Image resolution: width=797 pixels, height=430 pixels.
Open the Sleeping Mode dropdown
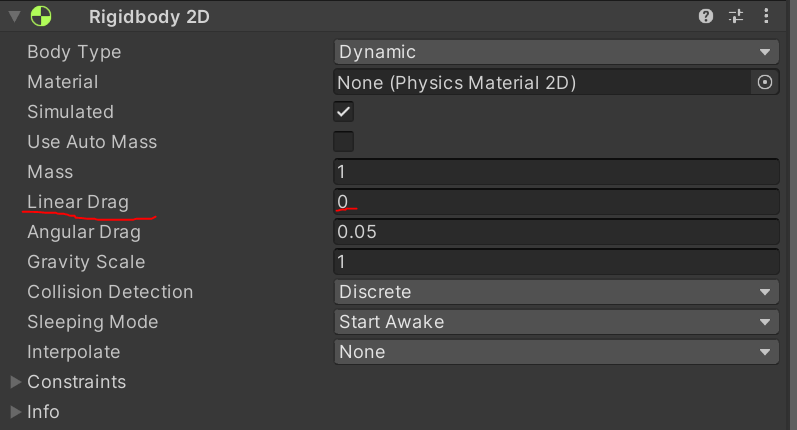555,322
